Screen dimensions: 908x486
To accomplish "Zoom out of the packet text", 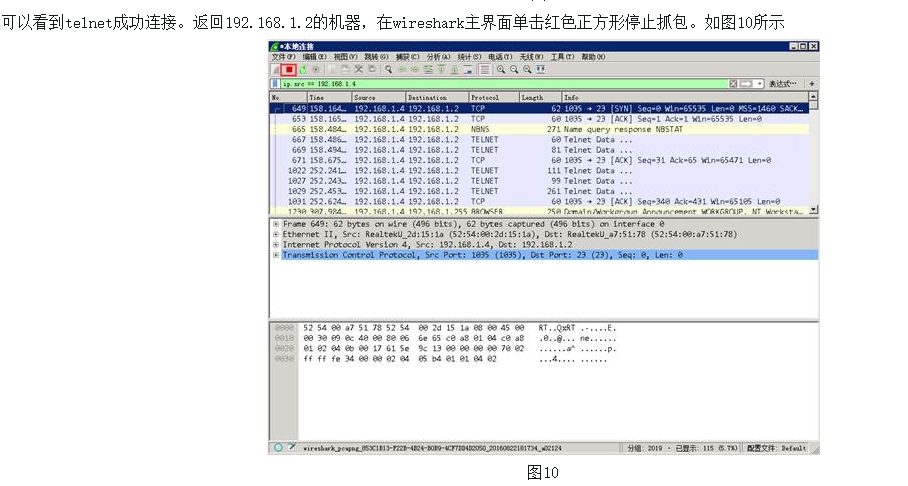I will [x=514, y=70].
